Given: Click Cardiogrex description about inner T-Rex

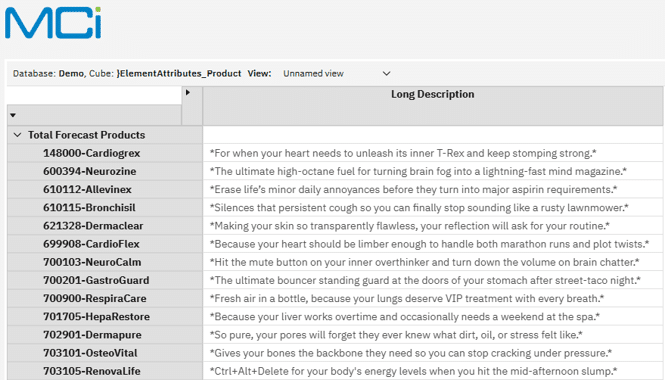Looking at the screenshot, I should coord(403,153).
